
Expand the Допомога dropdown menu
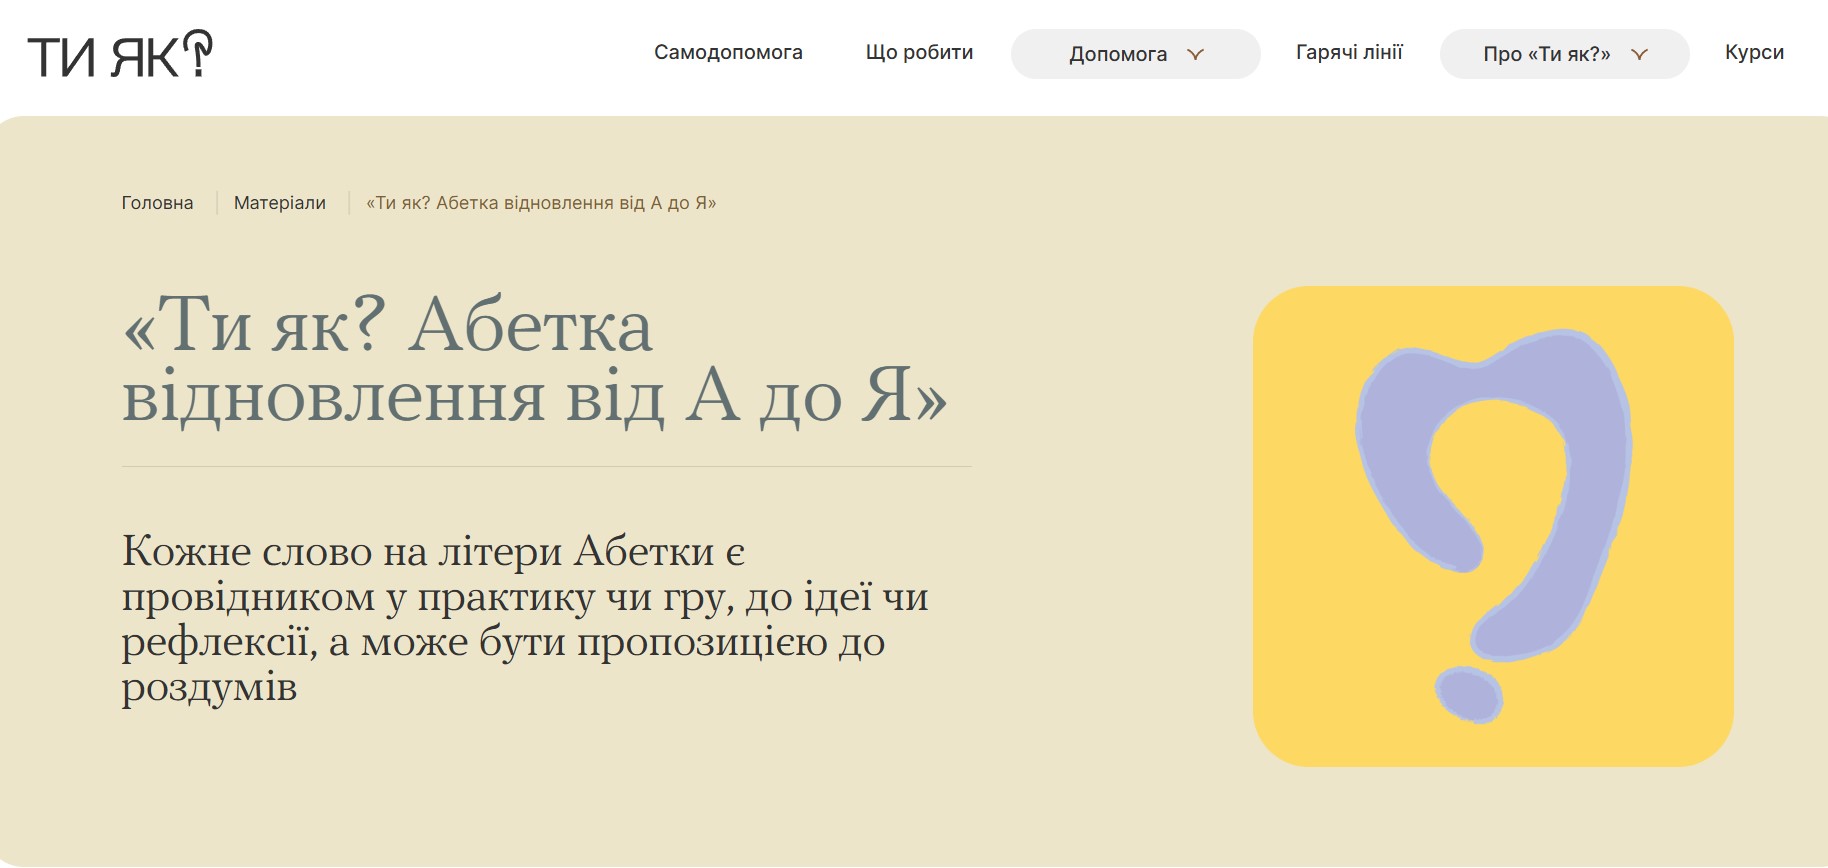pos(1135,54)
